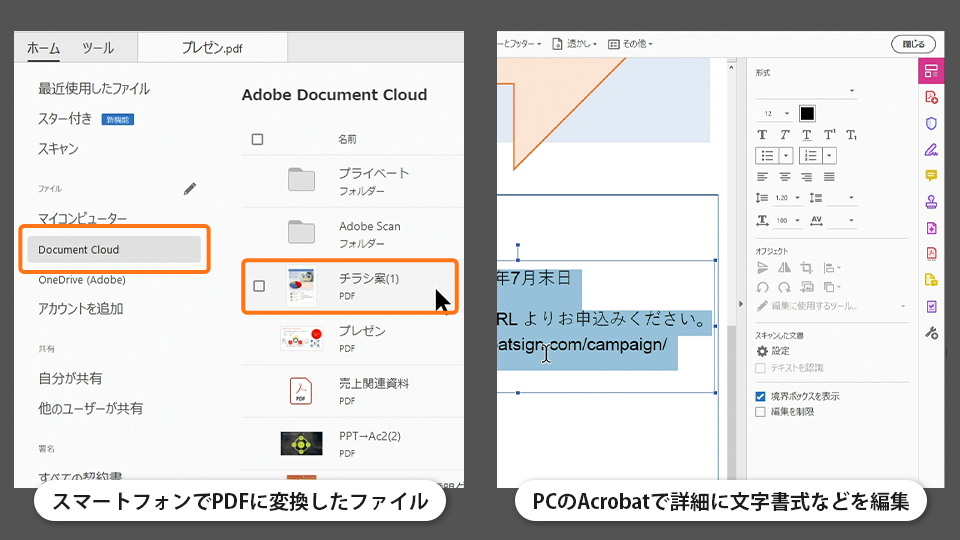Click the black font color swatch

pyautogui.click(x=807, y=113)
